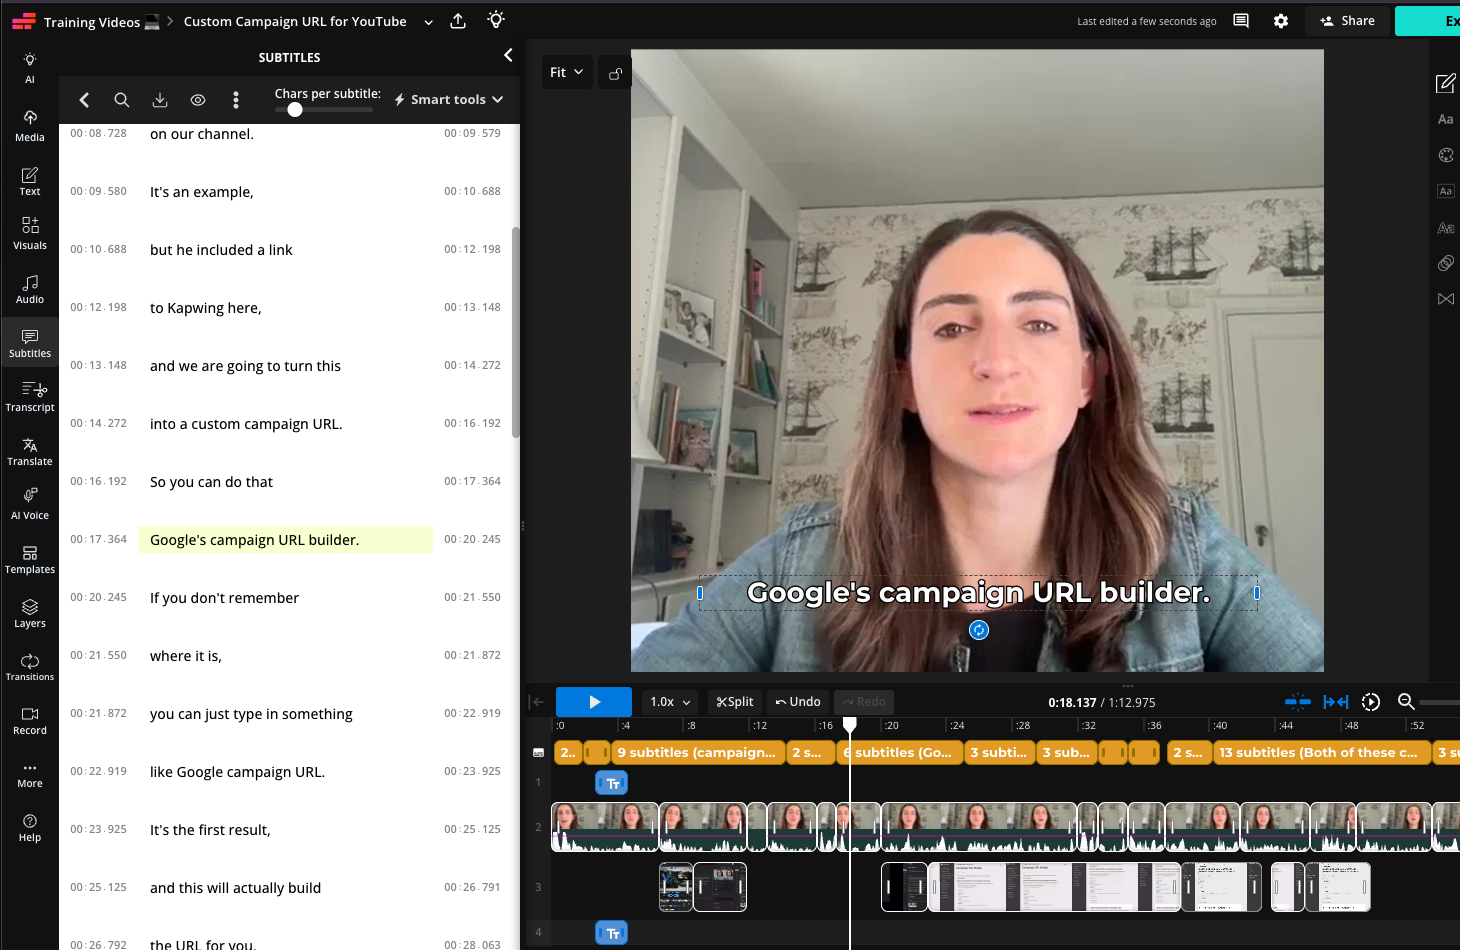Viewport: 1460px width, 950px height.
Task: Click the timeline playhead marker
Action: (850, 724)
